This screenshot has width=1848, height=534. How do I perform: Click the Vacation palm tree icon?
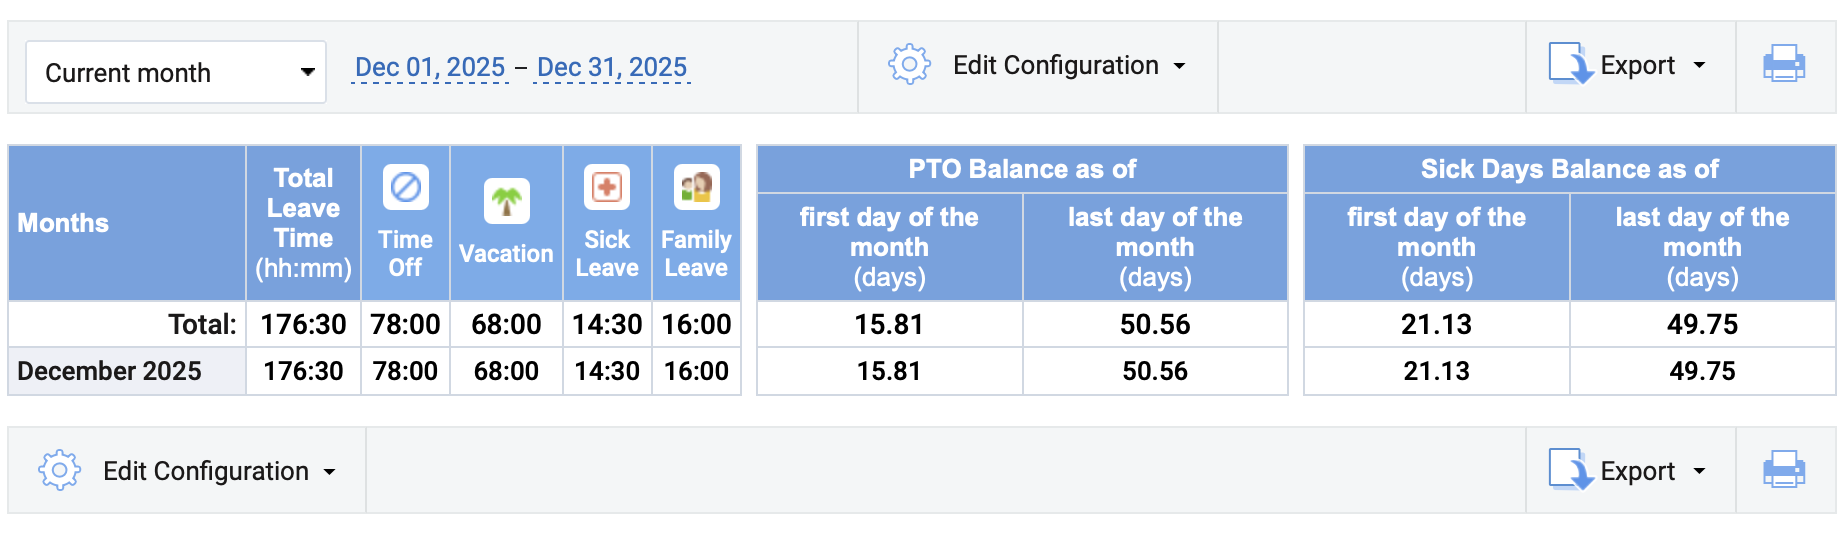pyautogui.click(x=507, y=201)
